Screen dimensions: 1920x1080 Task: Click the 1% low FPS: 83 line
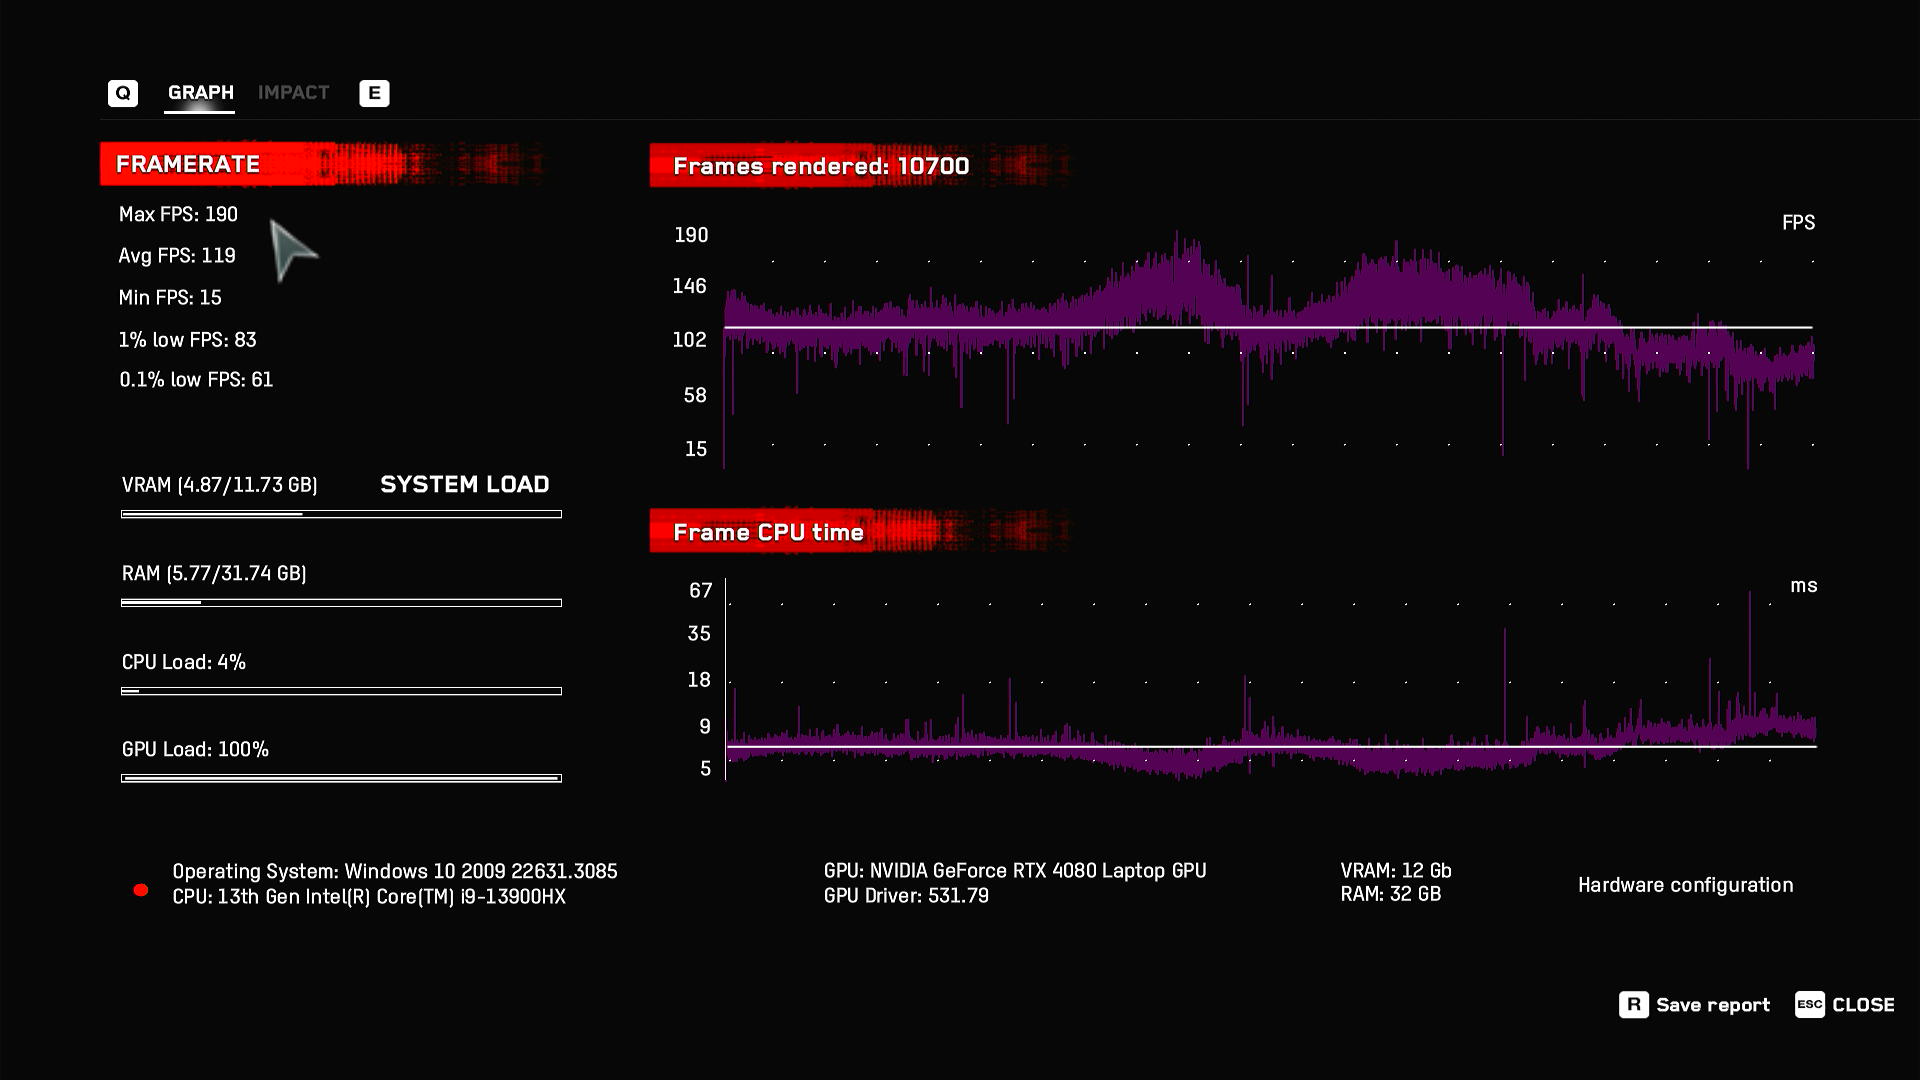(x=187, y=340)
